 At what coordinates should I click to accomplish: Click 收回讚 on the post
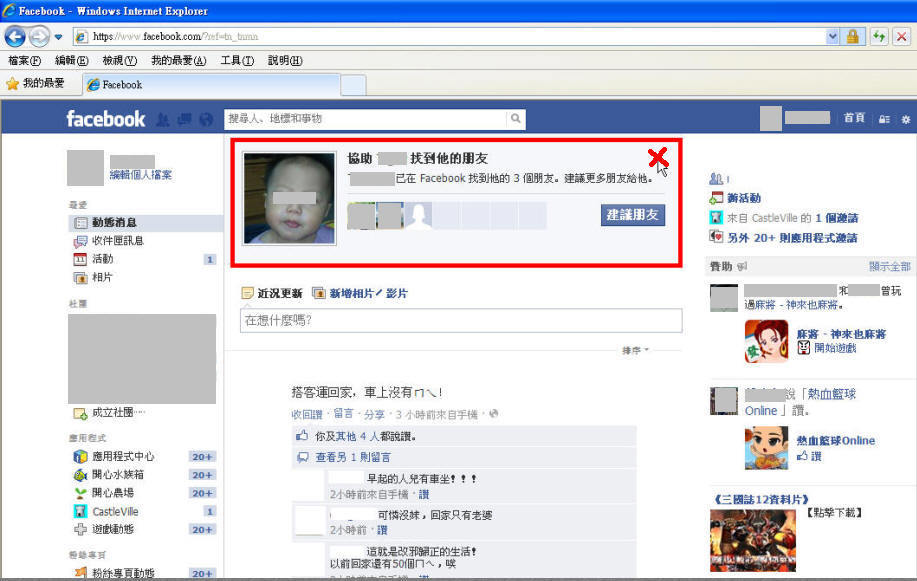pyautogui.click(x=307, y=414)
